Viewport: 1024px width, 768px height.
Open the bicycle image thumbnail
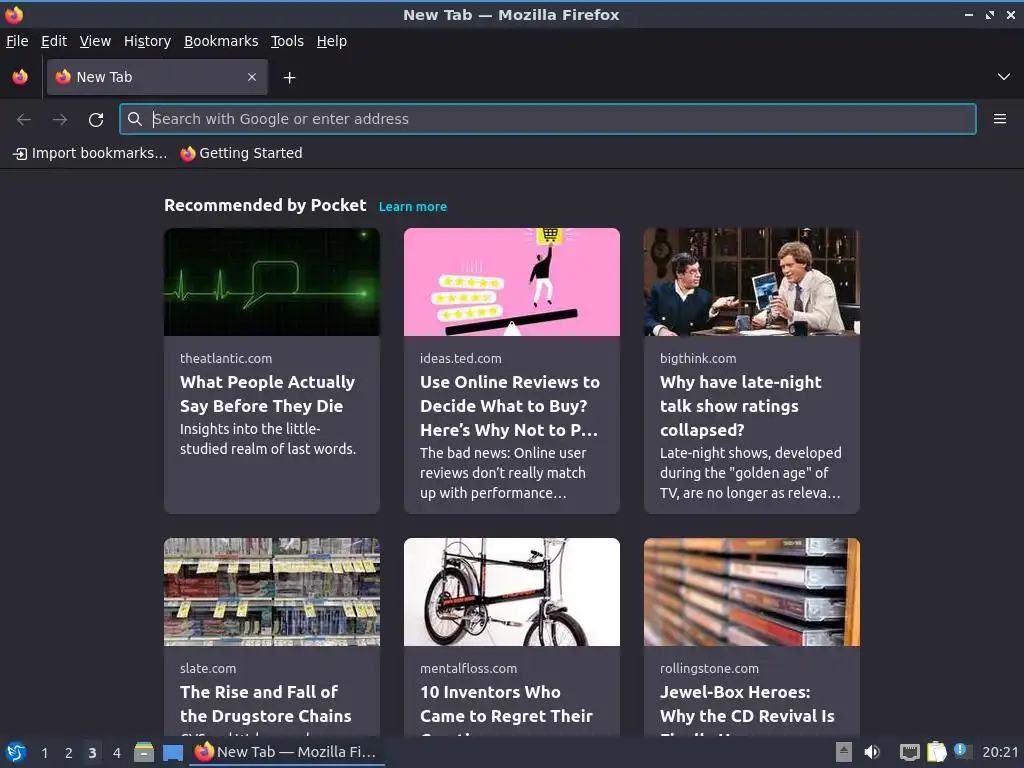click(511, 592)
